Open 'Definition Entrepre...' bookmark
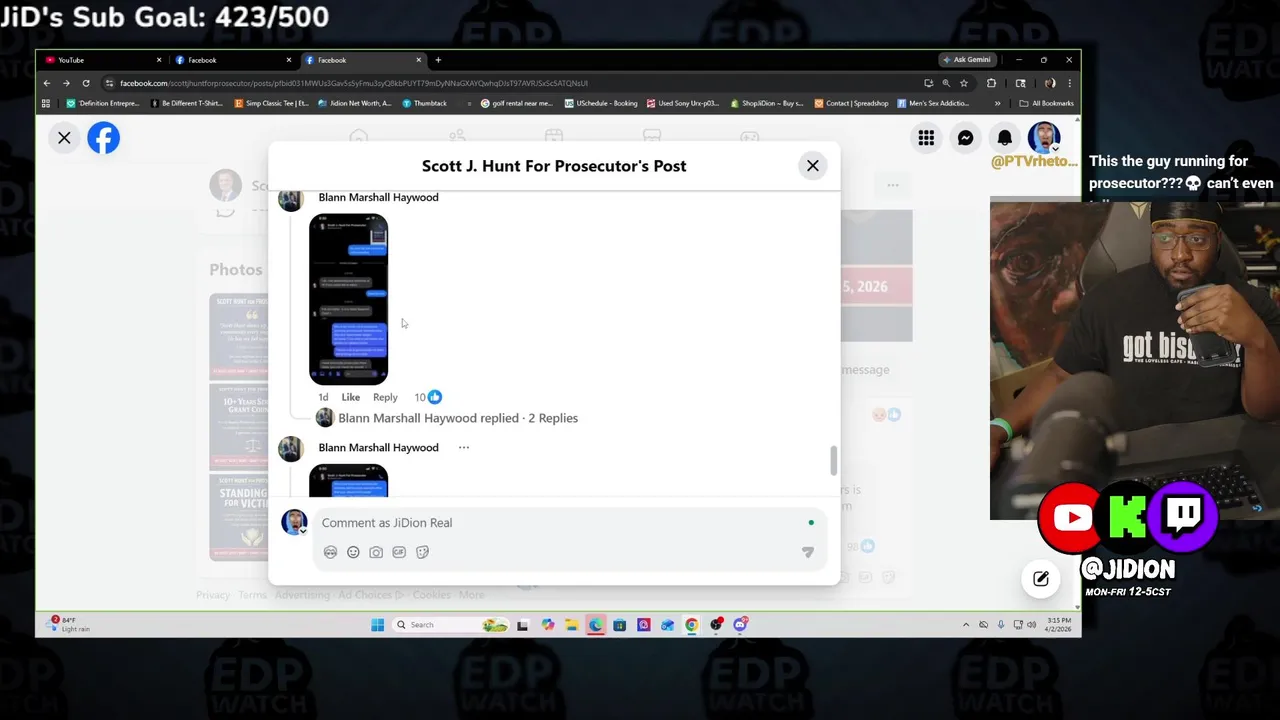1280x720 pixels. click(103, 103)
